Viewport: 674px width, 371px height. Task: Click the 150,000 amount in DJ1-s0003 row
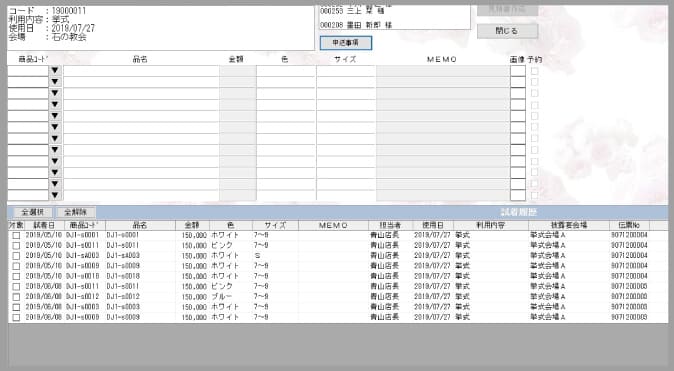tap(194, 307)
